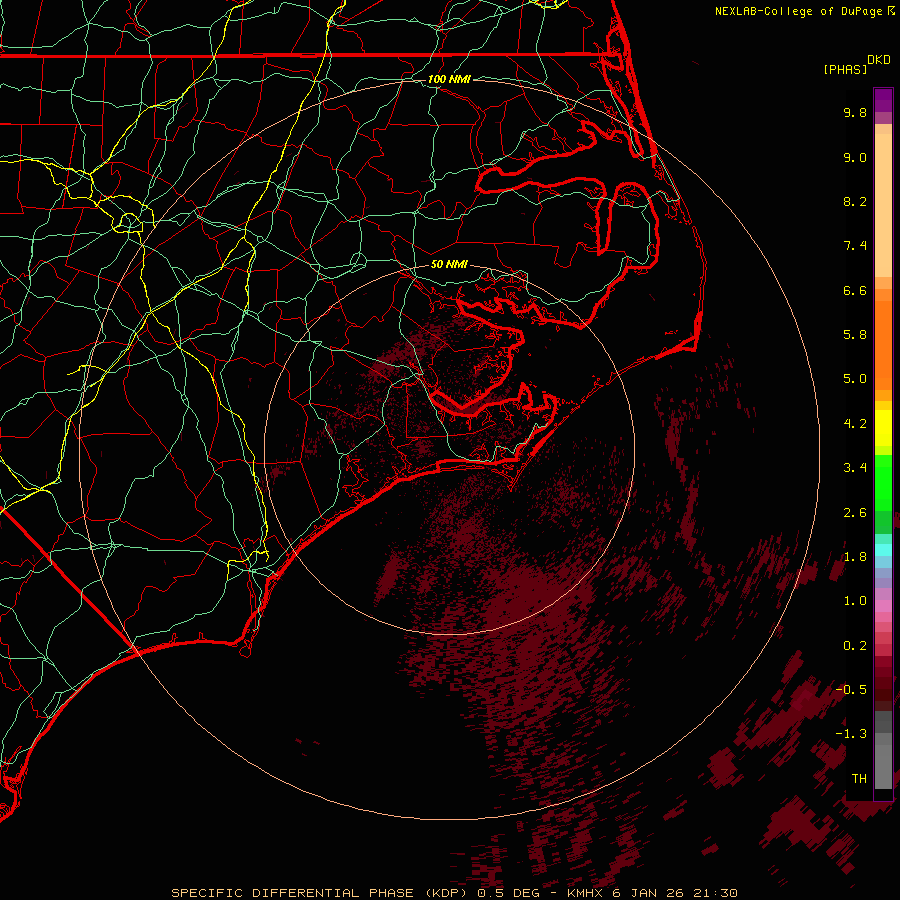Click the 1.0 legend value label
The image size is (900, 900).
(855, 601)
